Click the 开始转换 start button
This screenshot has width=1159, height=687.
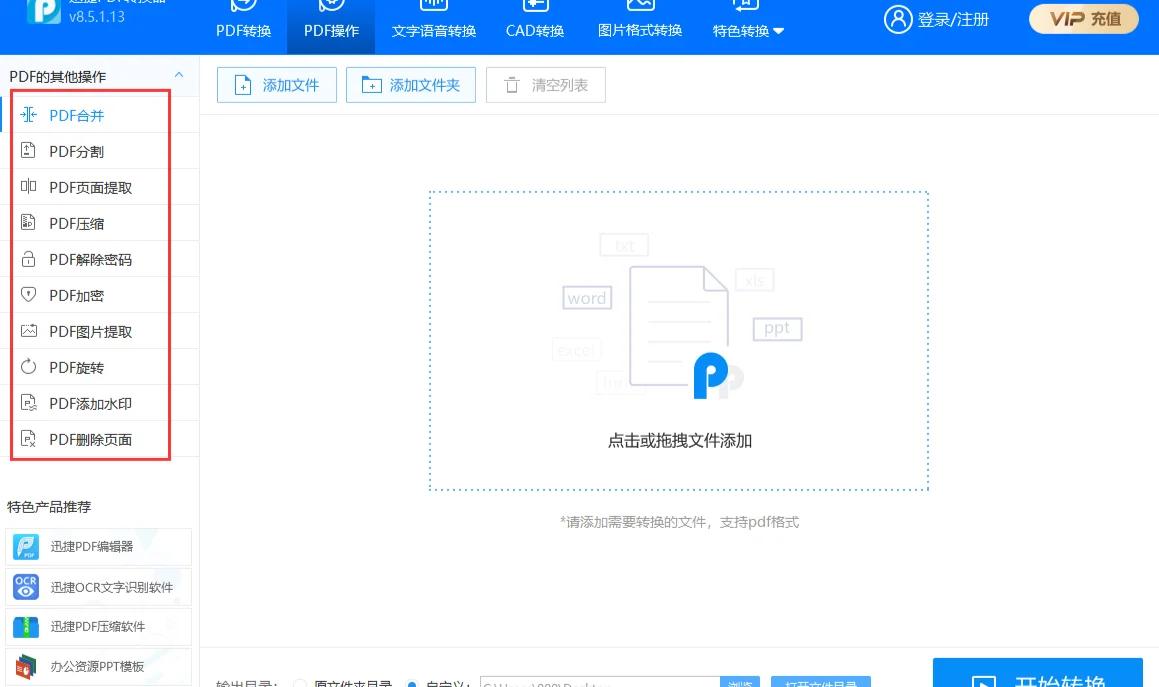1038,673
